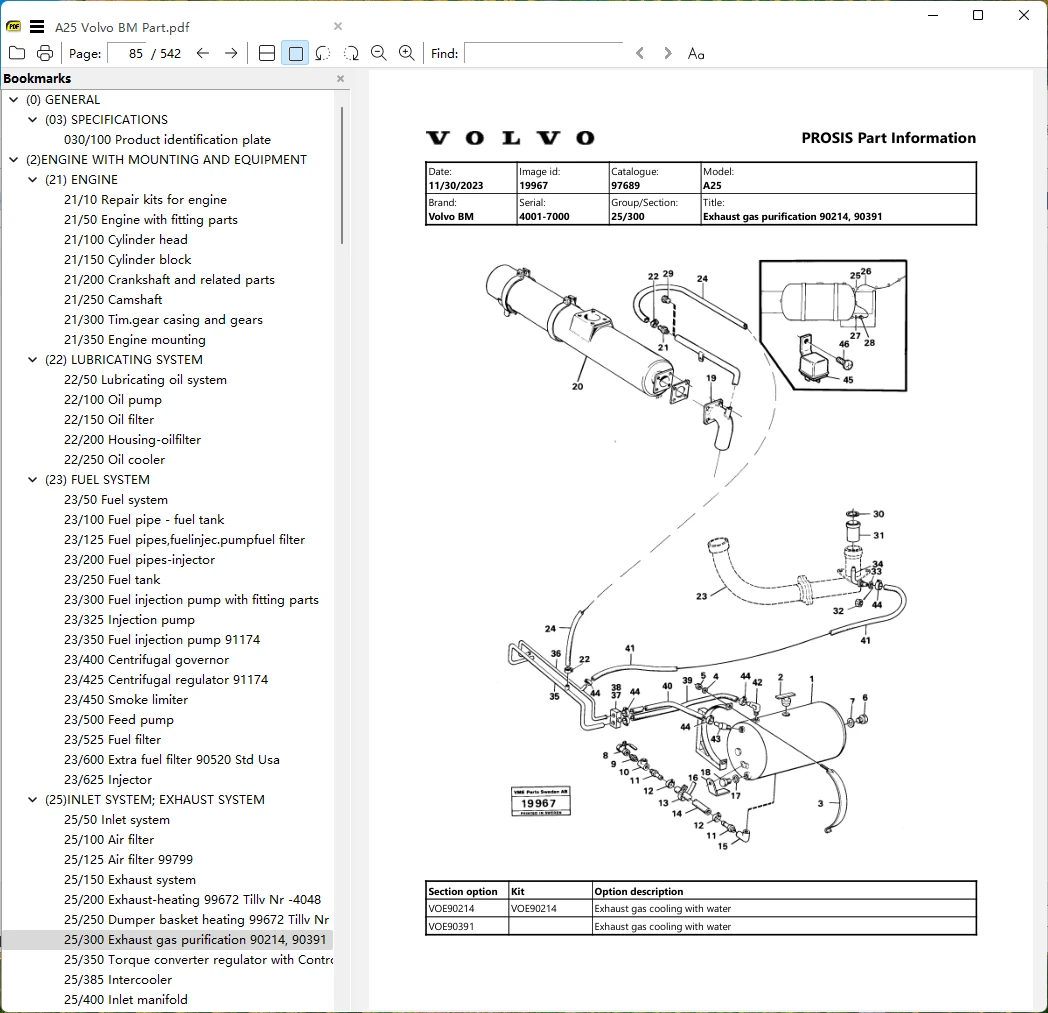Open 21/300 Tim.gear casing and gears
This screenshot has height=1013, width=1048.
click(x=163, y=320)
